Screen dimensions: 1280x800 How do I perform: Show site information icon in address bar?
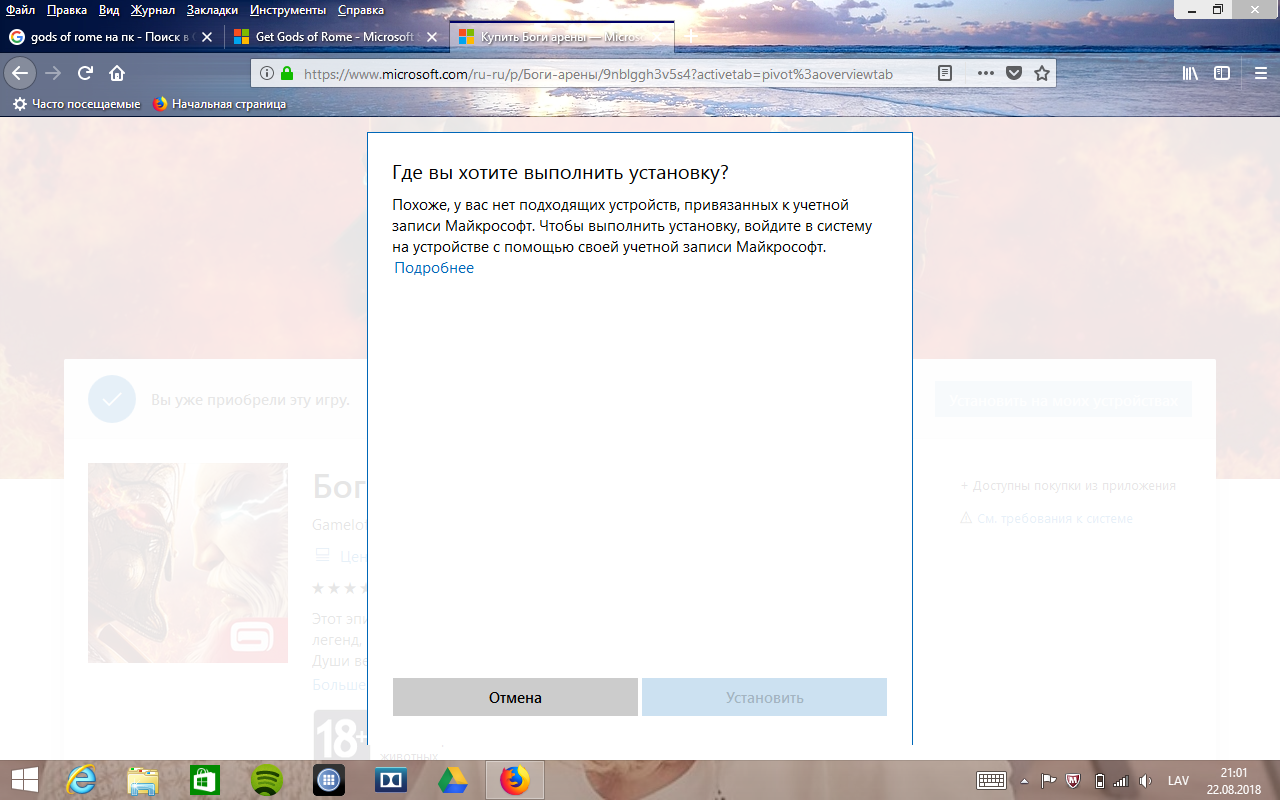pos(267,73)
